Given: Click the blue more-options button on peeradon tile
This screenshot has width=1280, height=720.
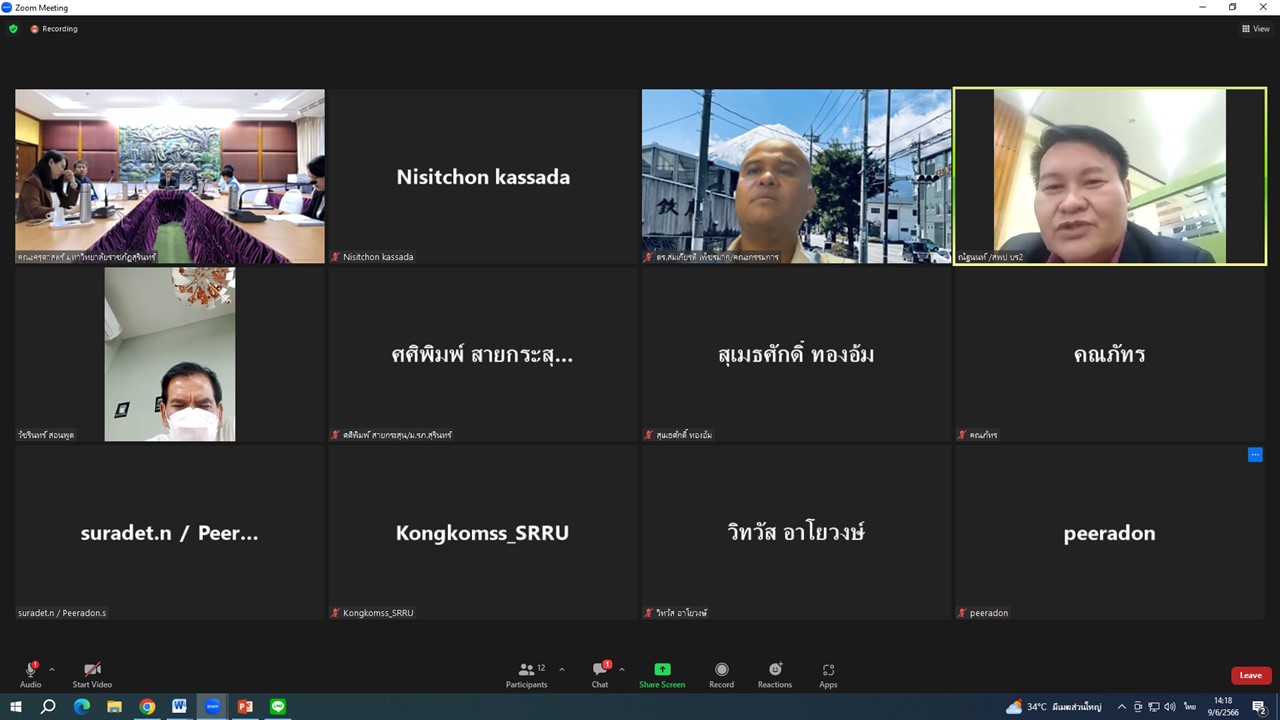Looking at the screenshot, I should pos(1254,455).
